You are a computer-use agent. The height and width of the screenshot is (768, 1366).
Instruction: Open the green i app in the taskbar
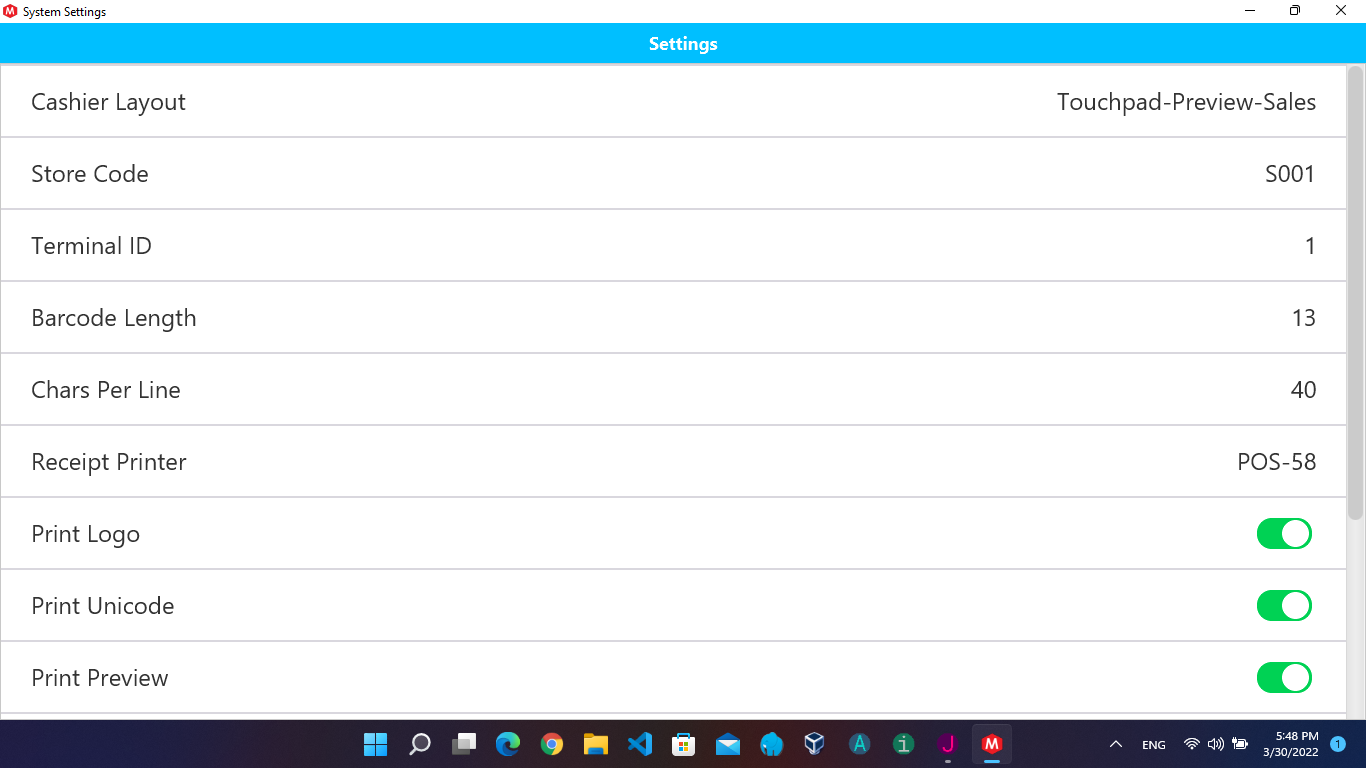click(x=903, y=744)
